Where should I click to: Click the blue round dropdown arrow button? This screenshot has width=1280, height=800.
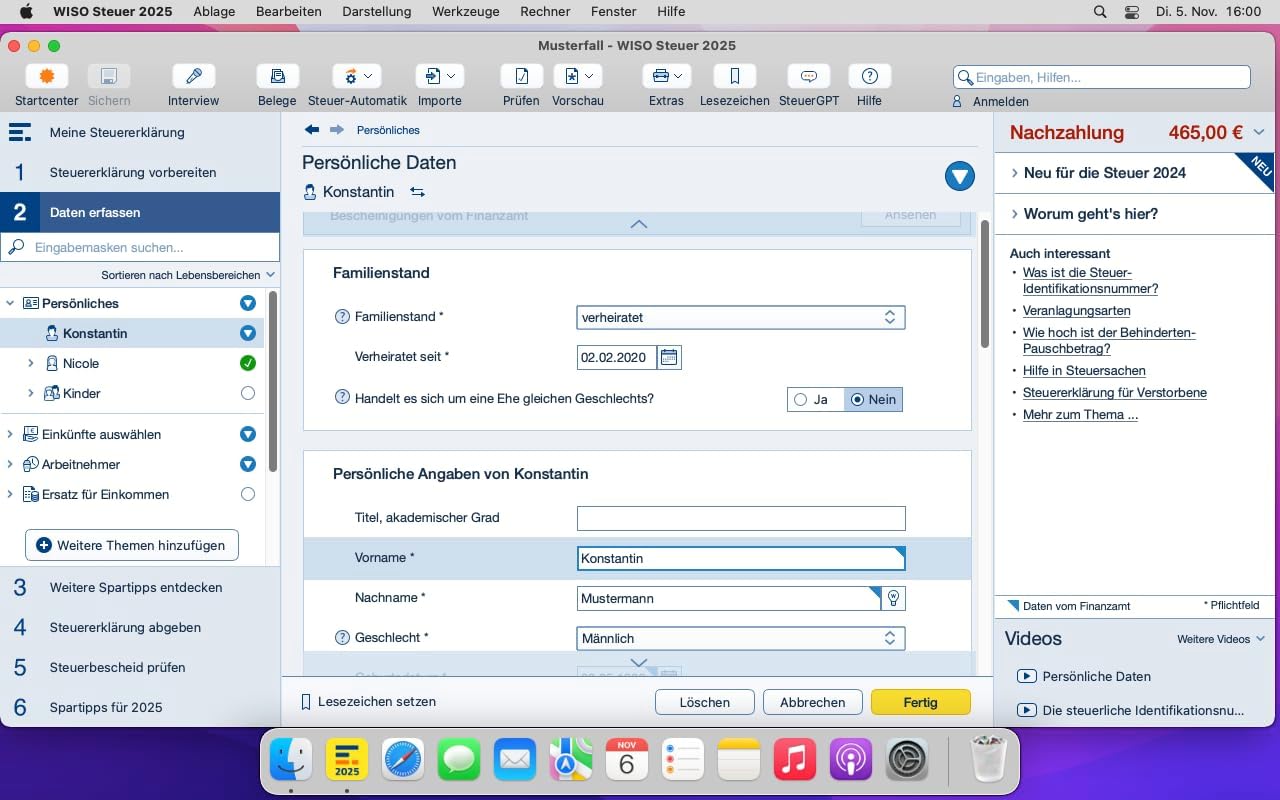tap(960, 177)
